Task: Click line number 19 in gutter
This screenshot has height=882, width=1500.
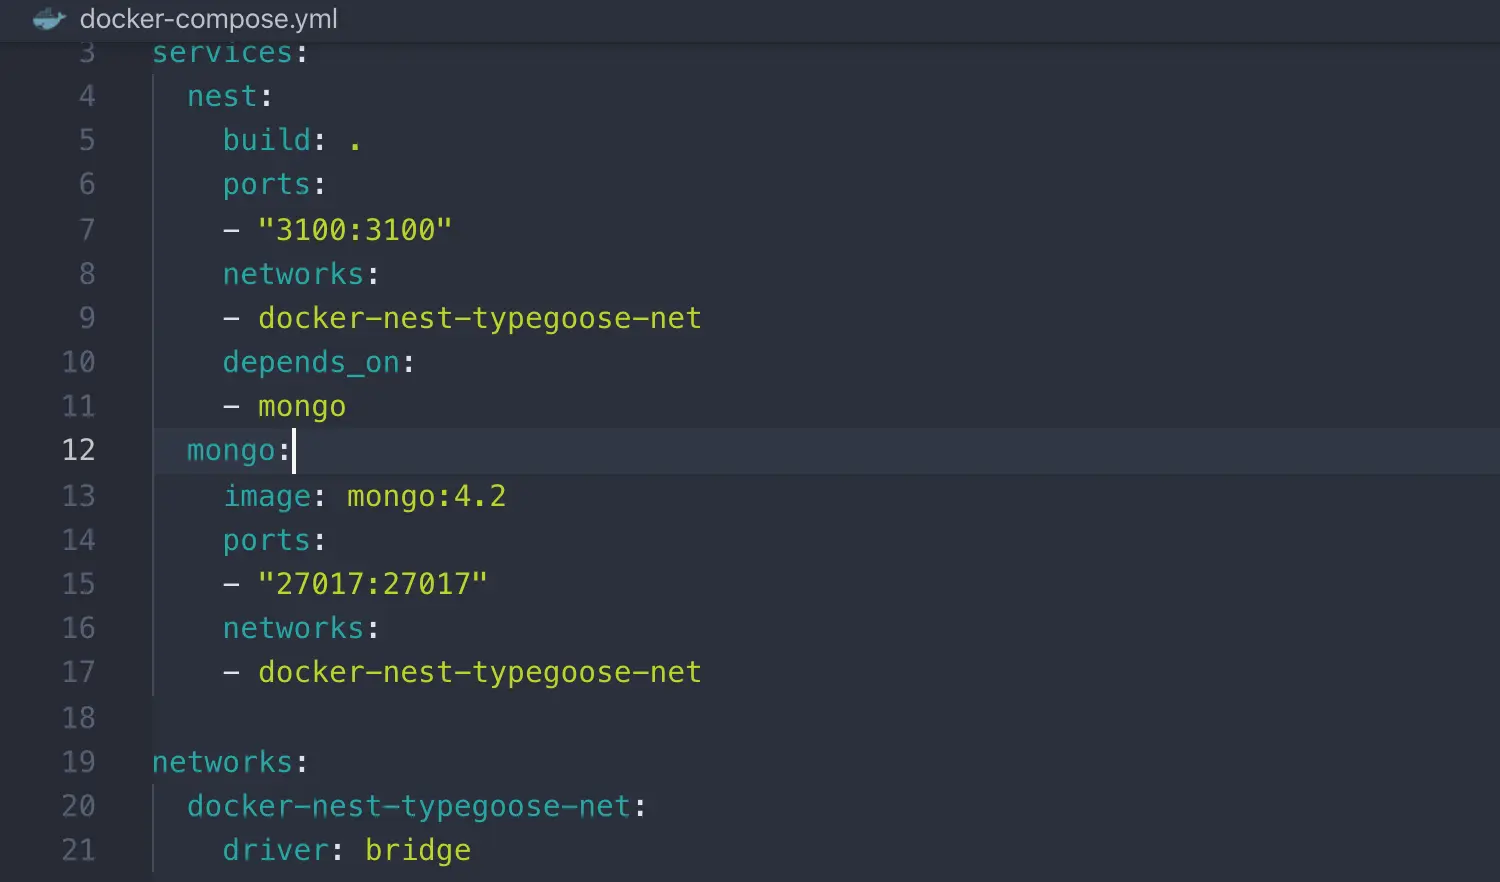Action: coord(79,762)
